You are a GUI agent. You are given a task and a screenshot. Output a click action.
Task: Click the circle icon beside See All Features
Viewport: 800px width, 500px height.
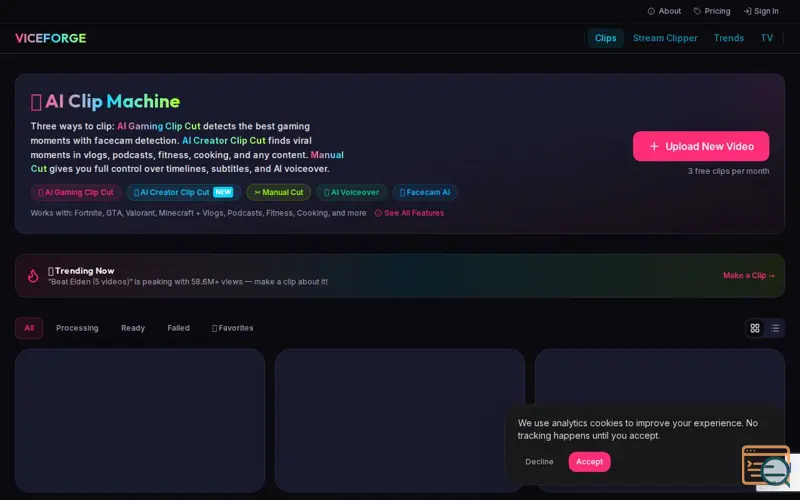pyautogui.click(x=378, y=213)
